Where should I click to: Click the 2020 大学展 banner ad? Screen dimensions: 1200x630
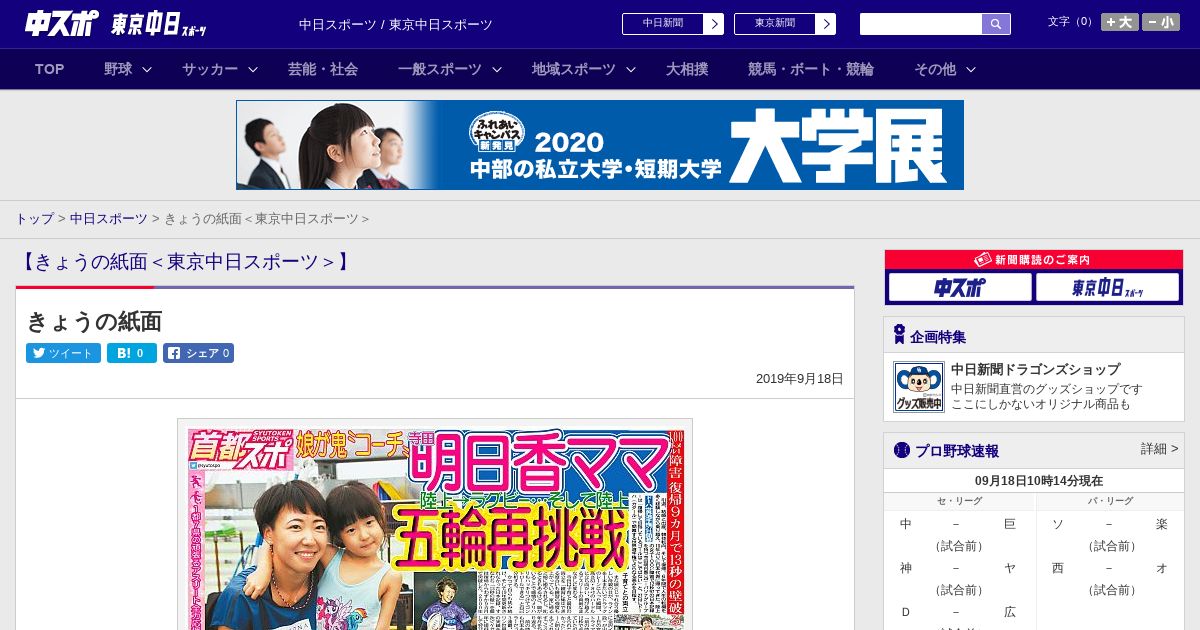click(600, 145)
